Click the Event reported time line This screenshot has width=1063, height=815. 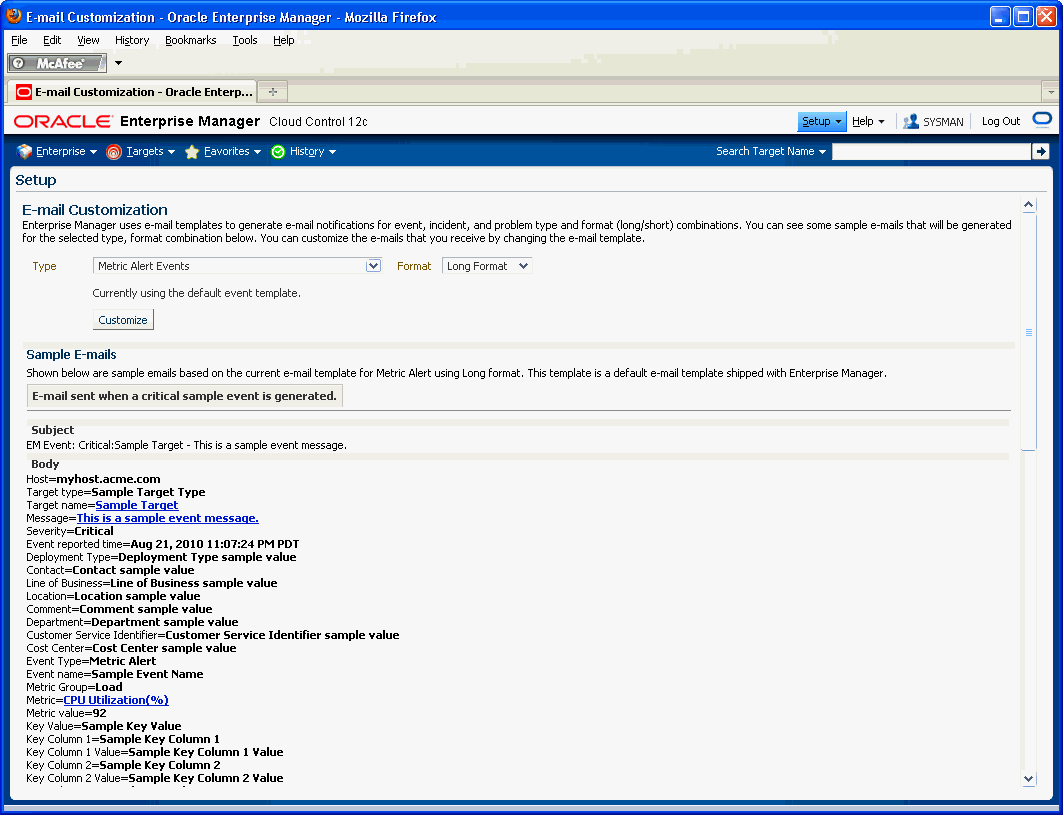point(163,544)
